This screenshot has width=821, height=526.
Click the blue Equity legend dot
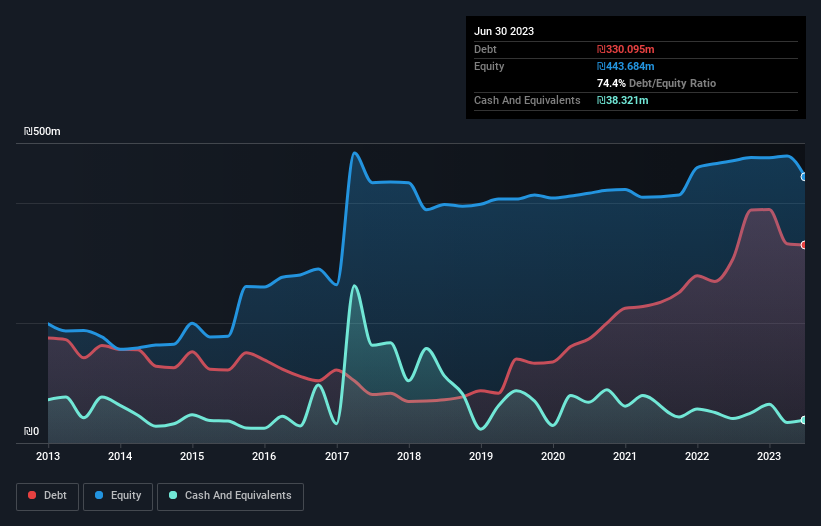click(99, 495)
